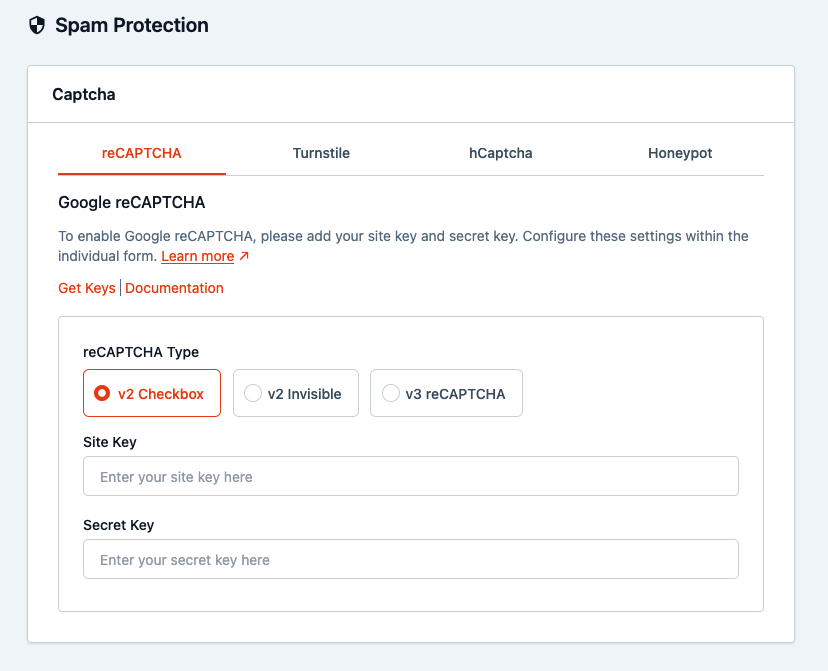The width and height of the screenshot is (828, 671).
Task: Focus the Site Key input field
Action: tap(411, 476)
